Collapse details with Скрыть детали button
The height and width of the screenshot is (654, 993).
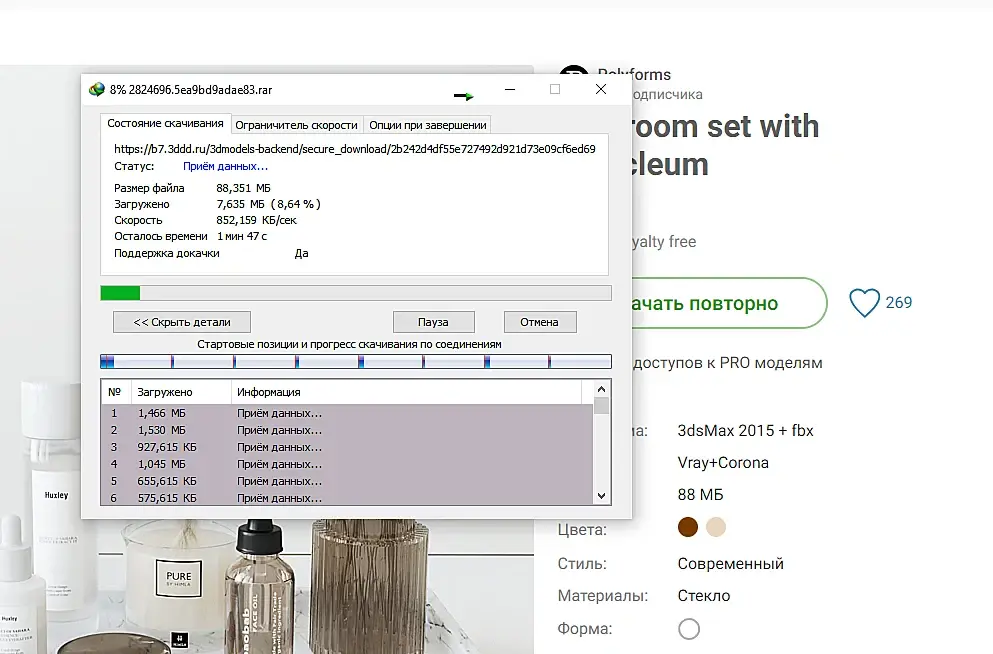[182, 322]
